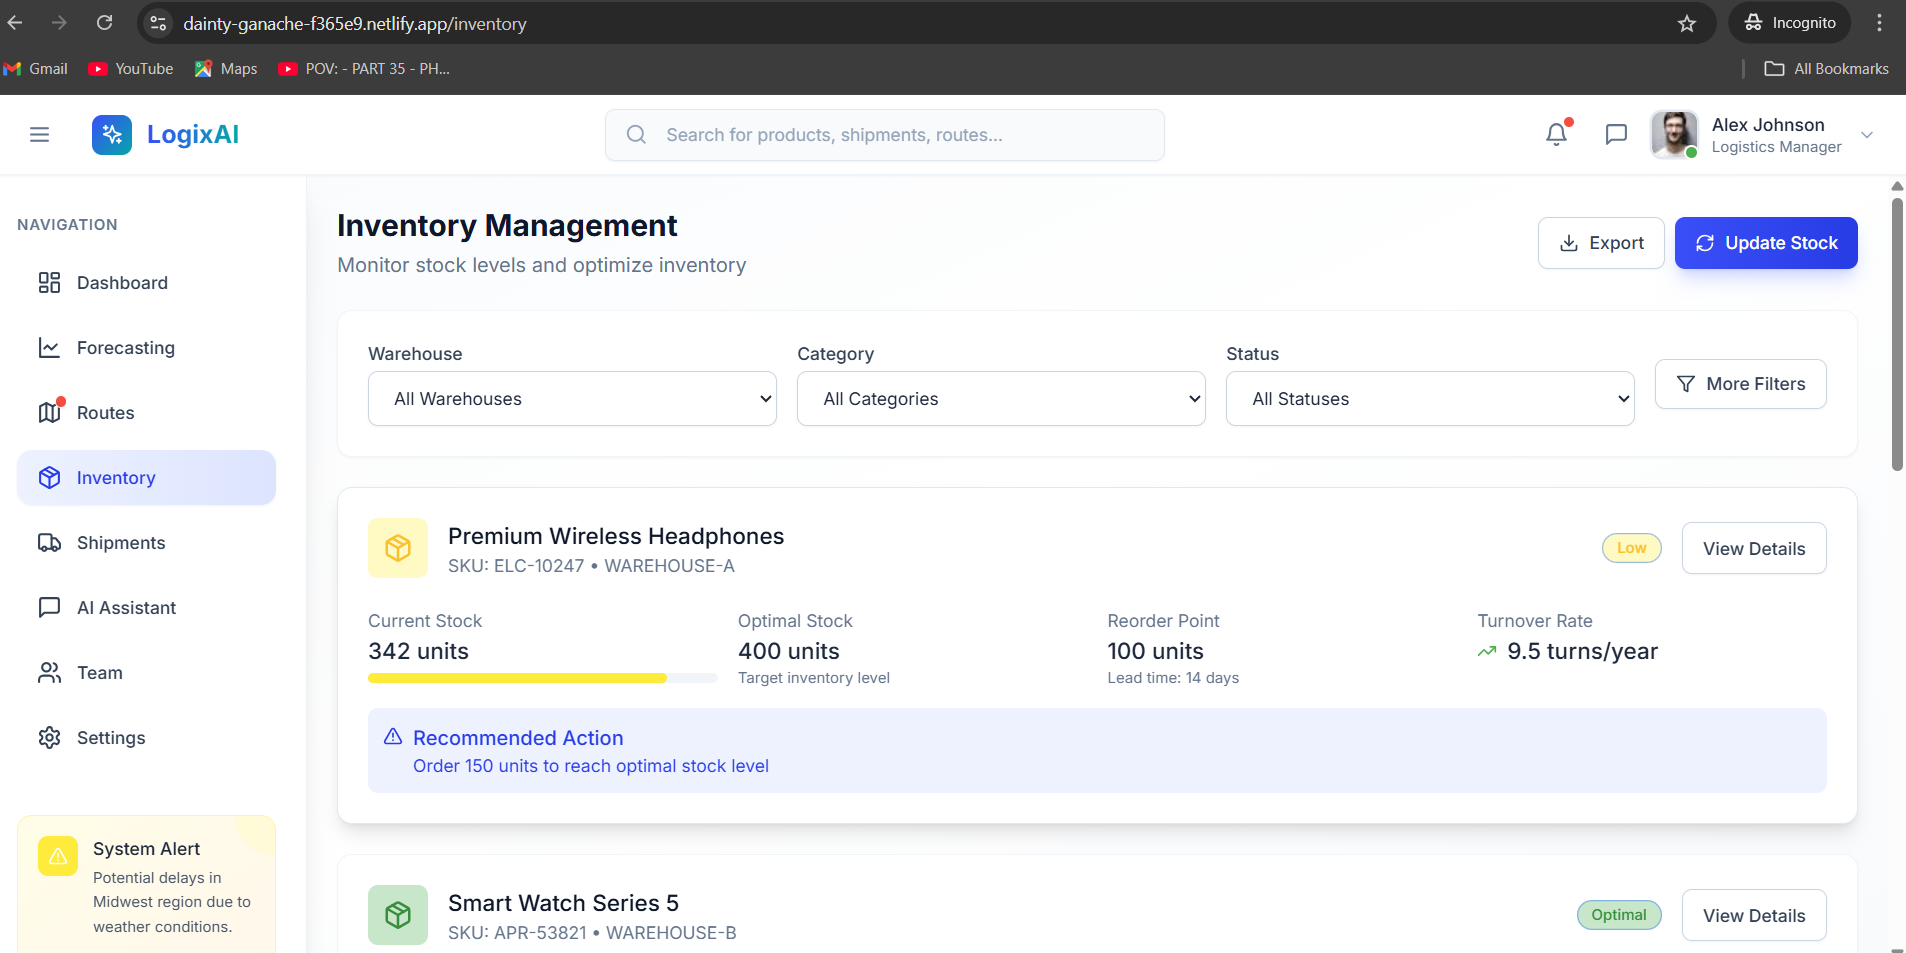The image size is (1906, 953).
Task: Toggle the hamburger sidebar menu
Action: coord(40,135)
